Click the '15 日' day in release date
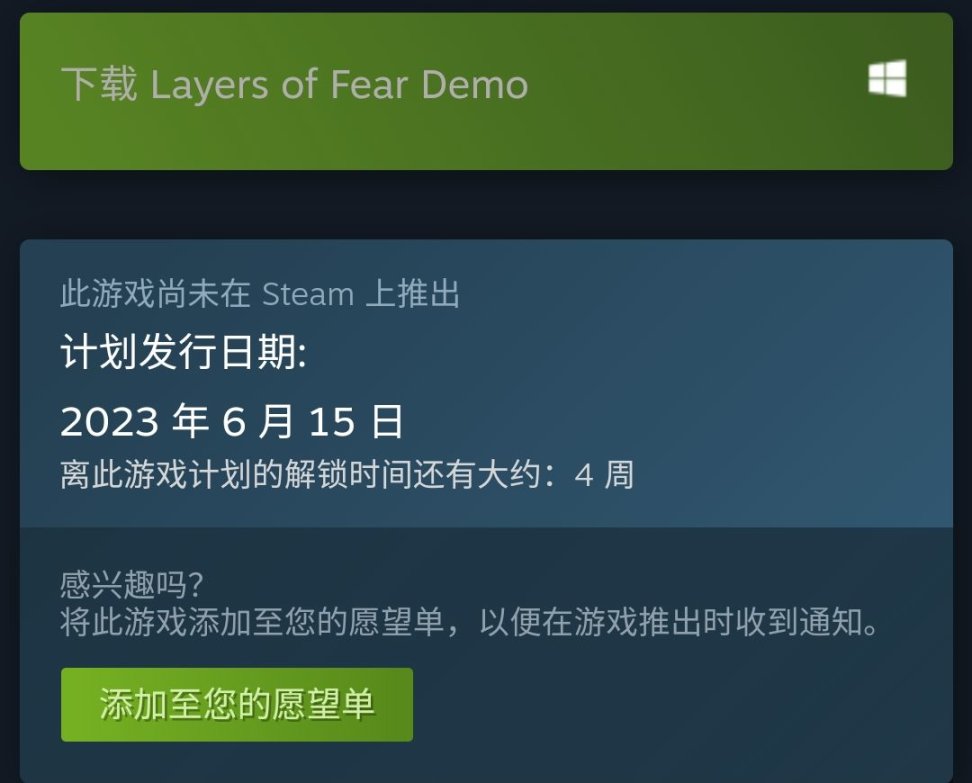This screenshot has width=972, height=783. [356, 422]
